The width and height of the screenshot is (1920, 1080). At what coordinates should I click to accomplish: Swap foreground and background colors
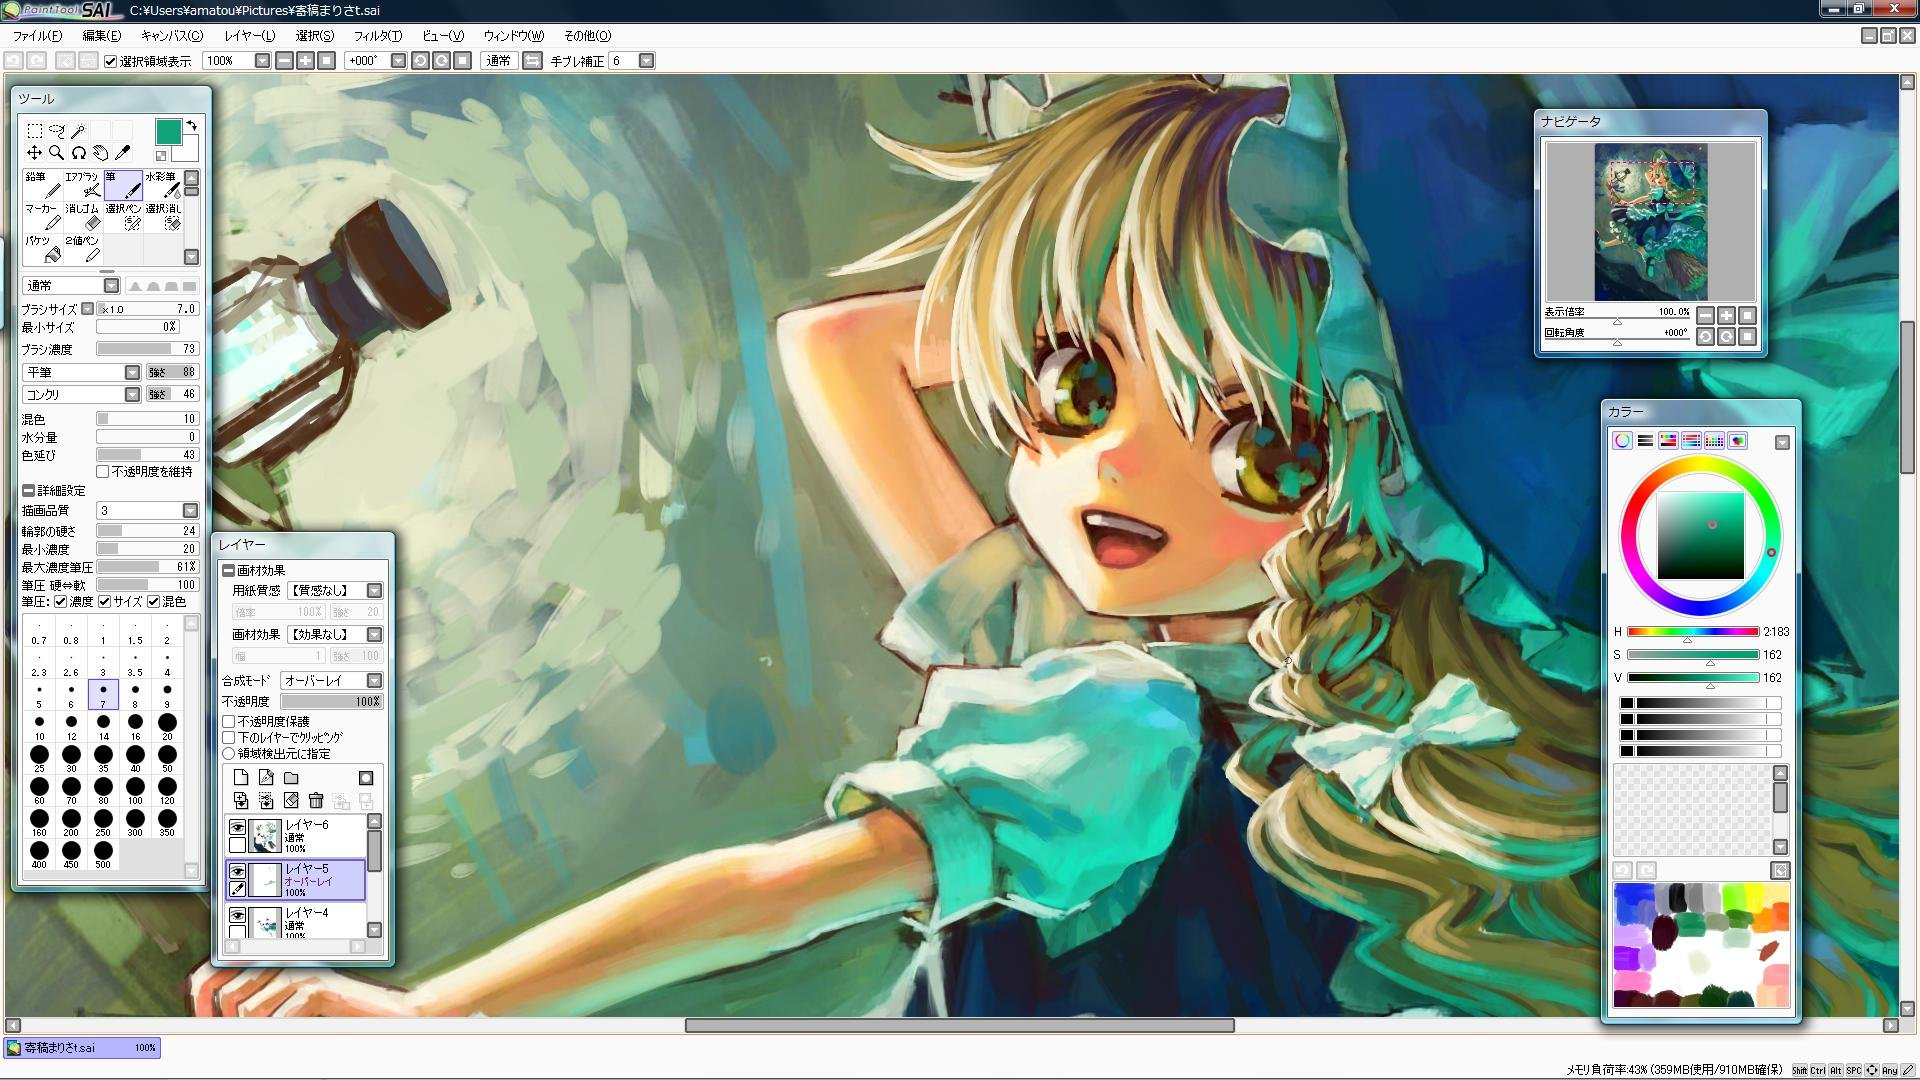pos(191,126)
